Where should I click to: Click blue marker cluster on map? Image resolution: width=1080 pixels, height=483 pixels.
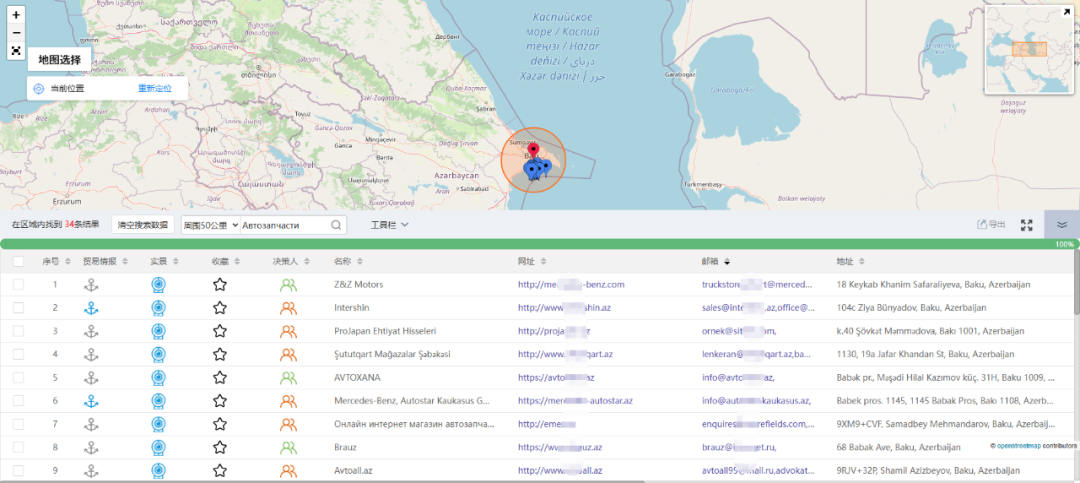(x=537, y=169)
